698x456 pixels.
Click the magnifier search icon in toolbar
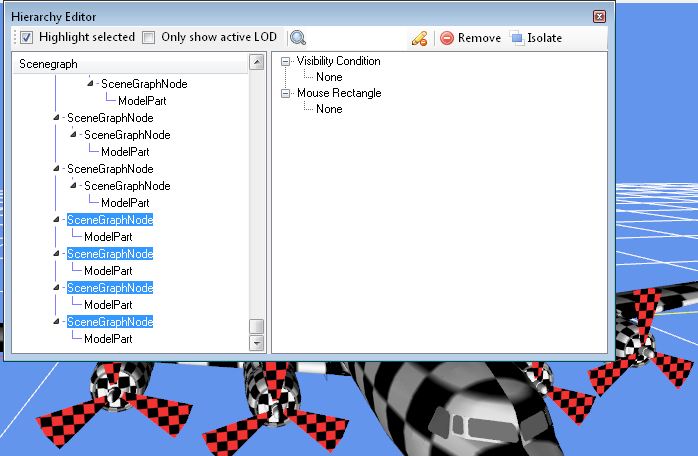[298, 38]
